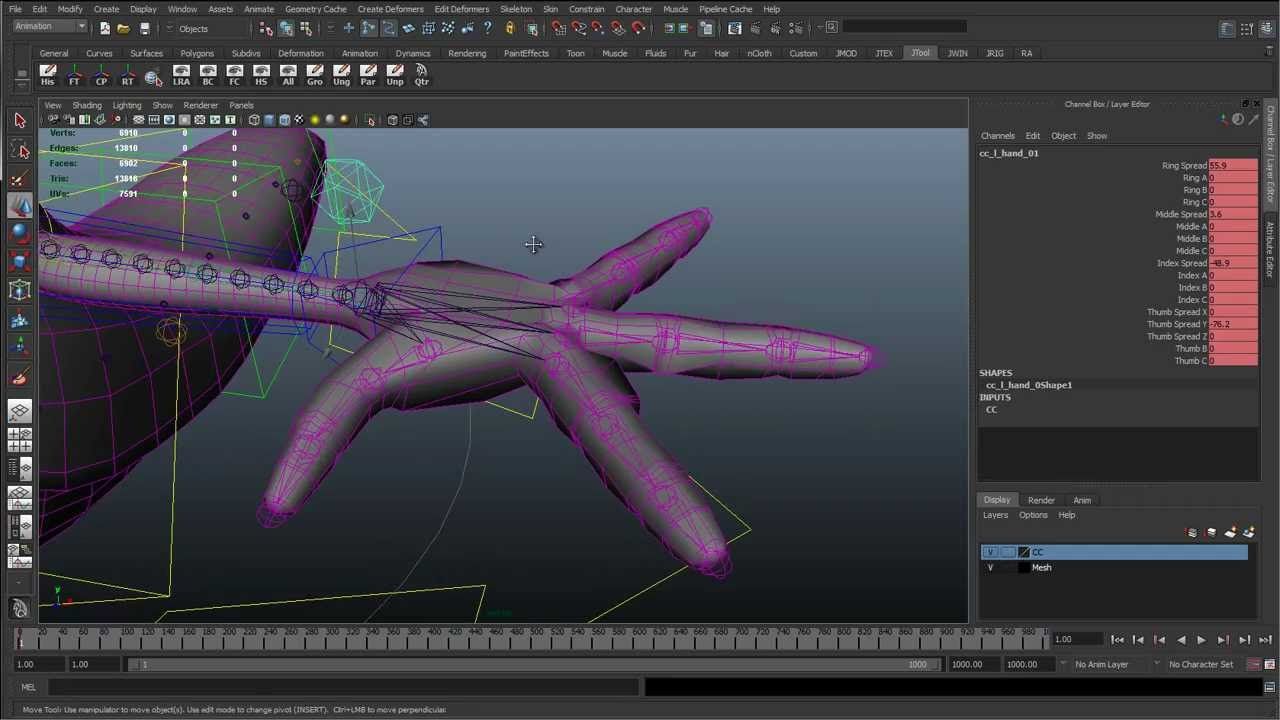The image size is (1280, 720).
Task: Click the Thumb Spread Y value field
Action: (x=1233, y=324)
